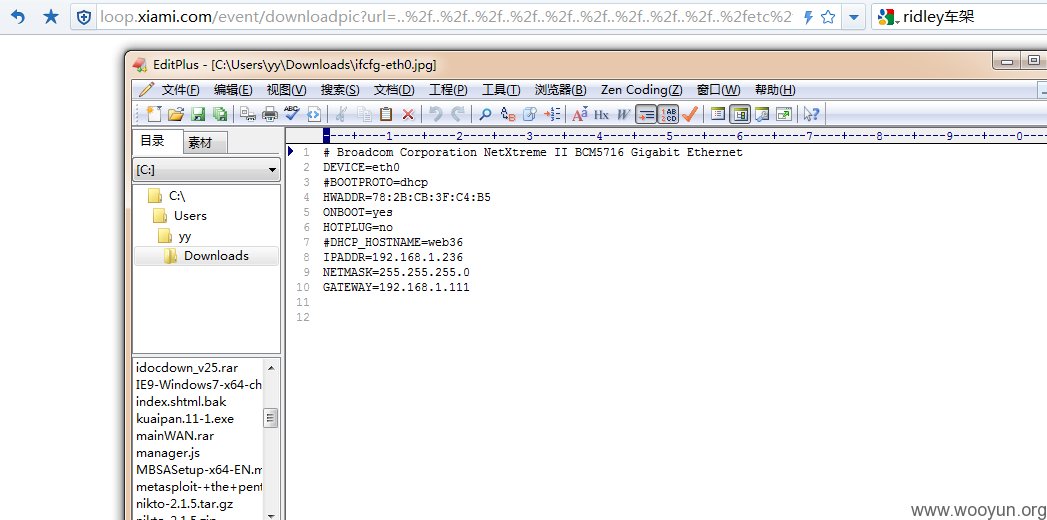Viewport: 1047px width, 520px height.
Task: Open the 文件(F) menu
Action: (180, 90)
